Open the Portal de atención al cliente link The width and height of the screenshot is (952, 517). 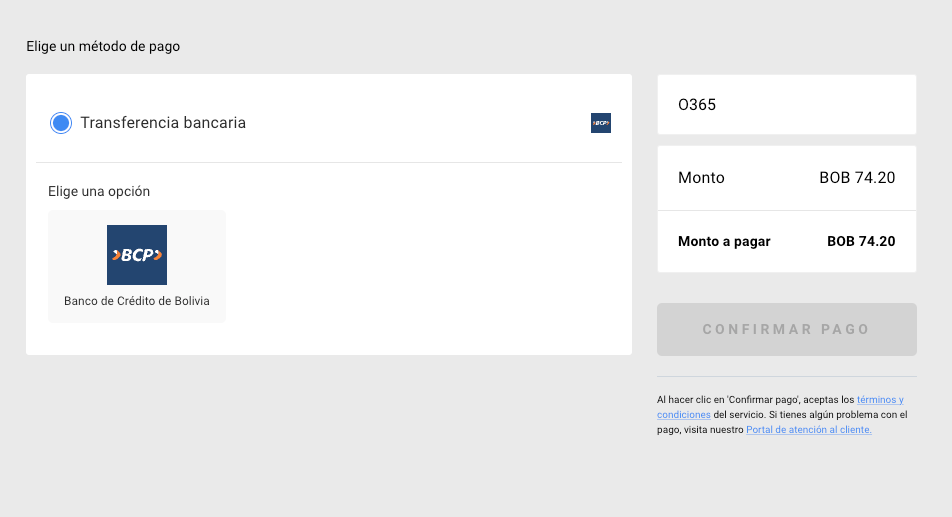pos(809,430)
